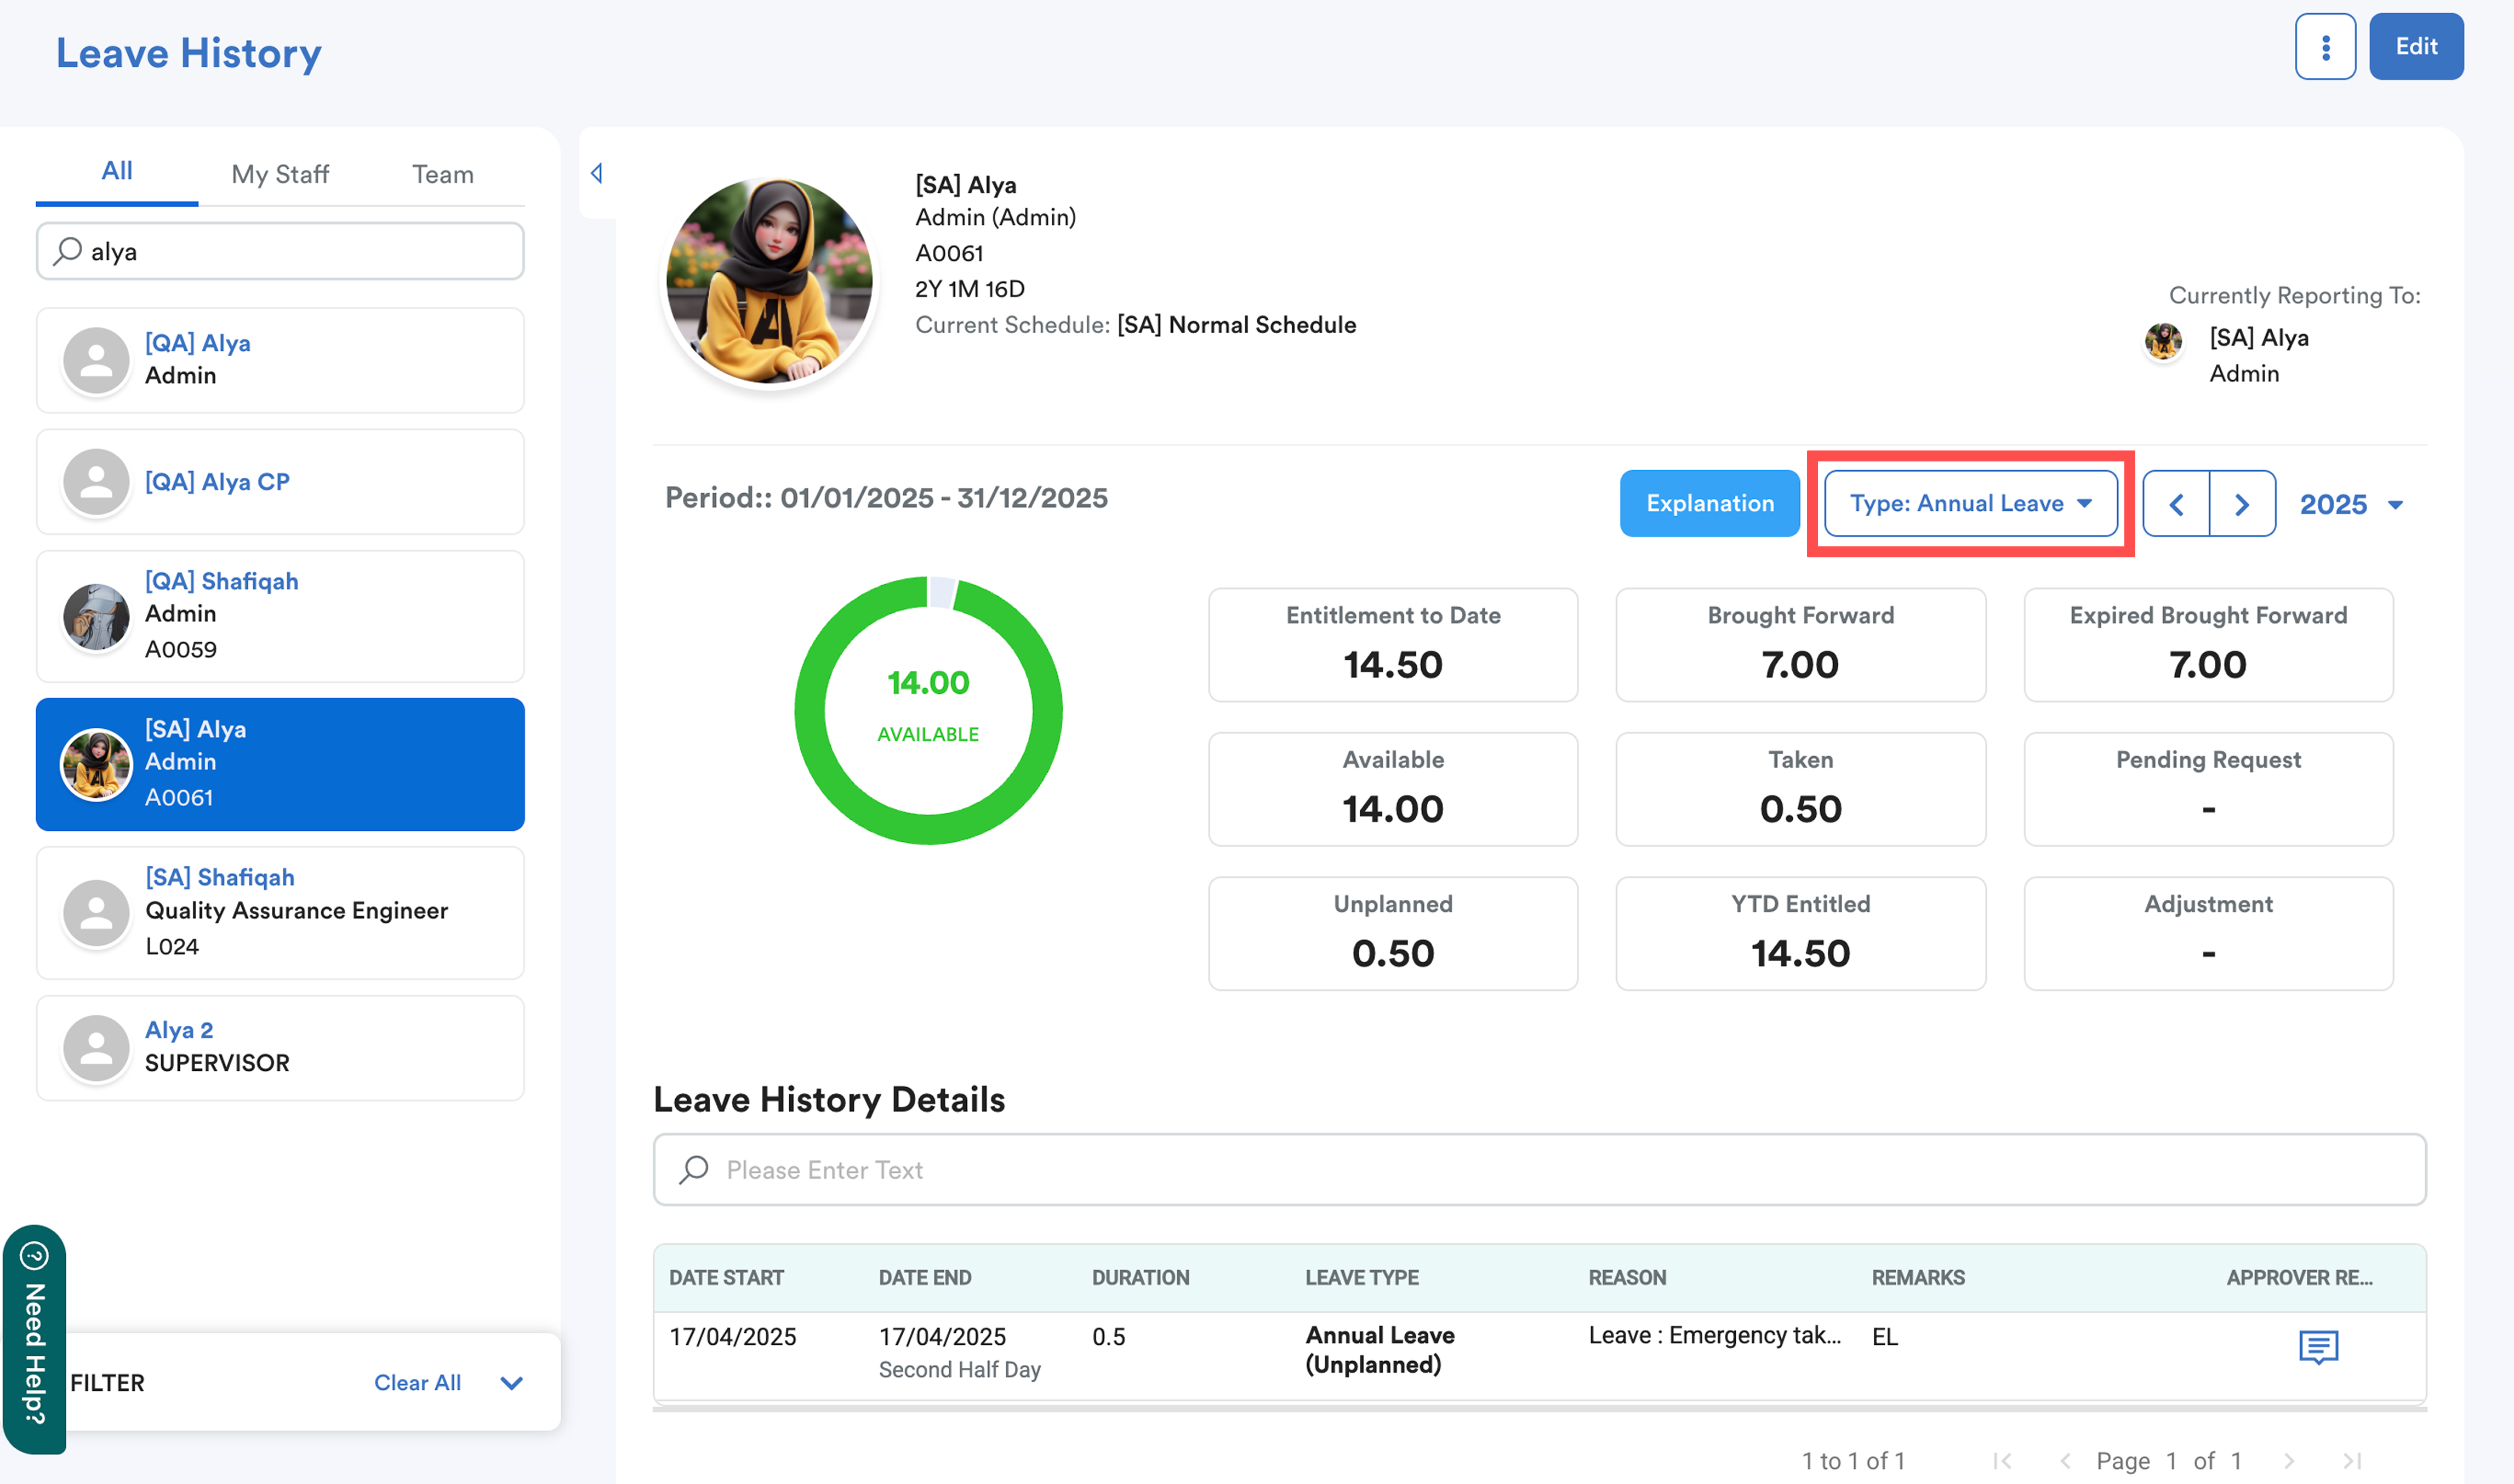Image resolution: width=2514 pixels, height=1484 pixels.
Task: Open the Type: Annual Leave dropdown
Action: point(1970,504)
